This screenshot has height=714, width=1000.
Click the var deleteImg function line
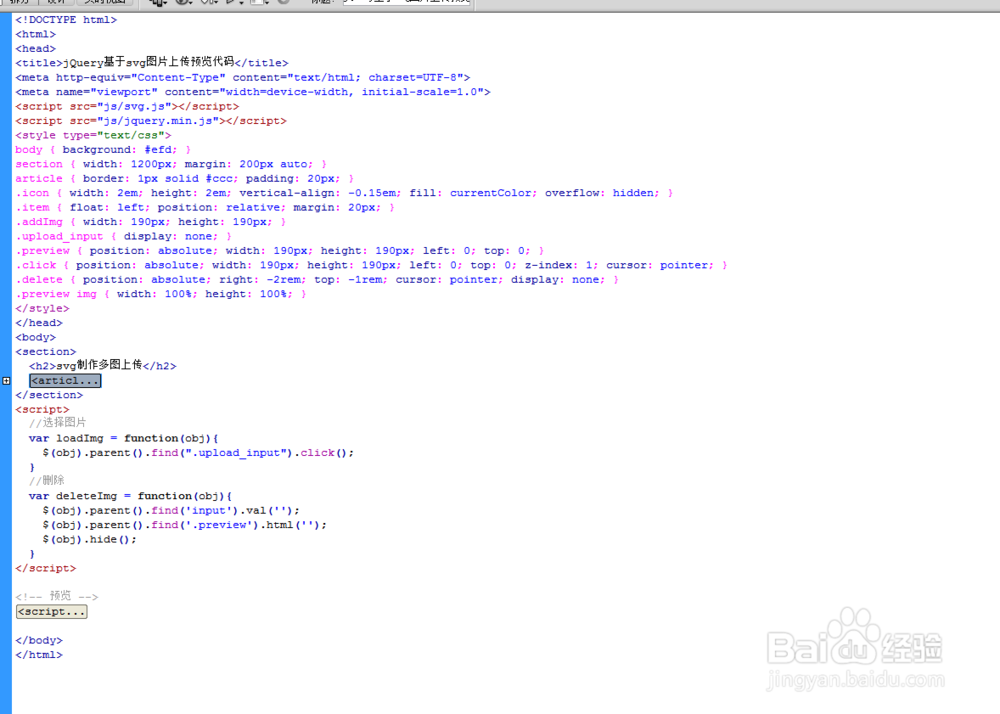[131, 496]
